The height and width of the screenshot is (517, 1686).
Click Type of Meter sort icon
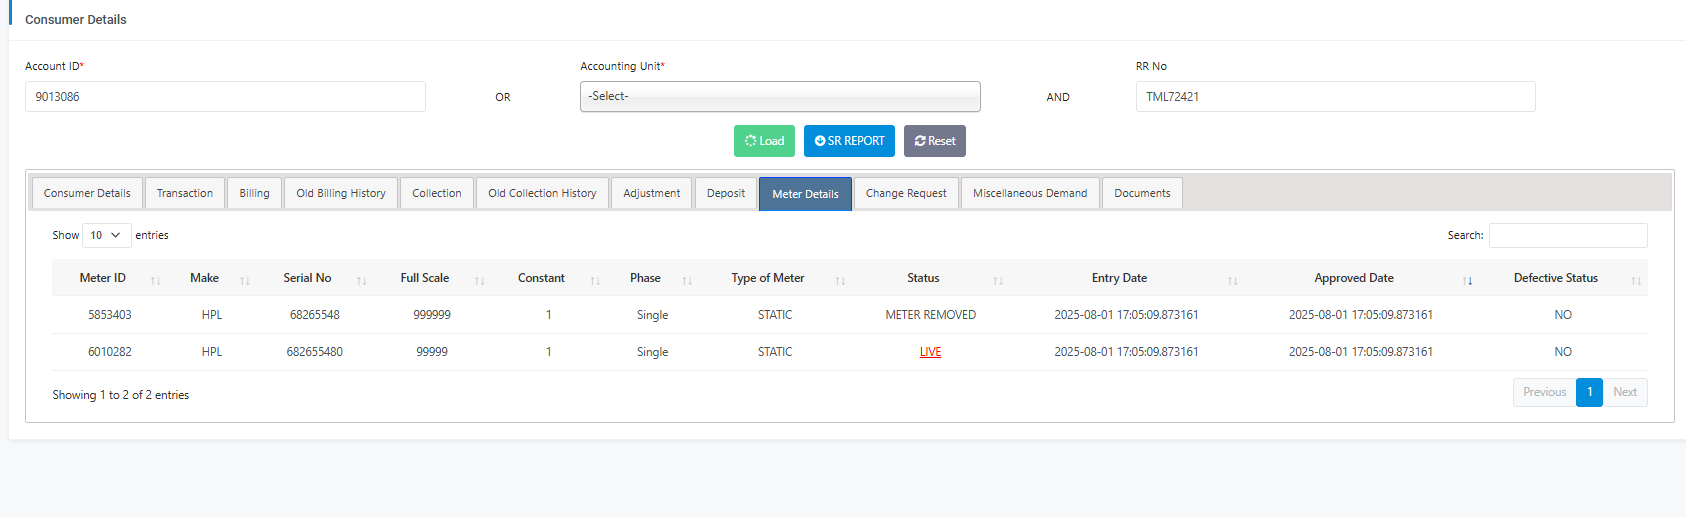tap(840, 280)
